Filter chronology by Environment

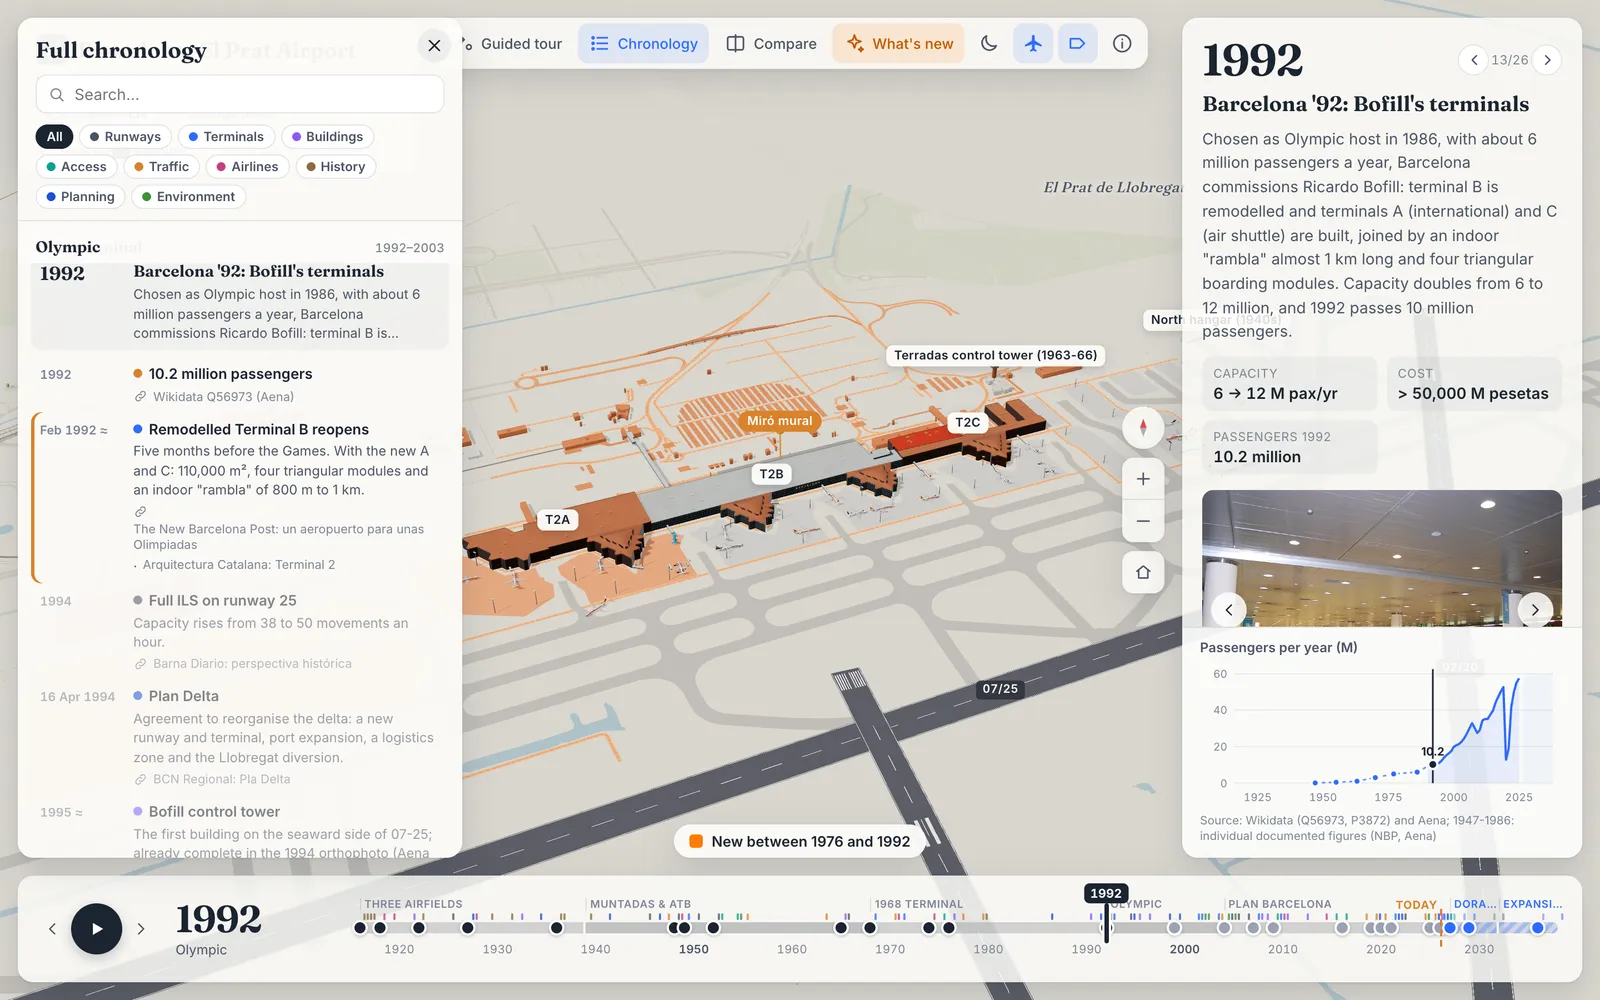(x=189, y=197)
